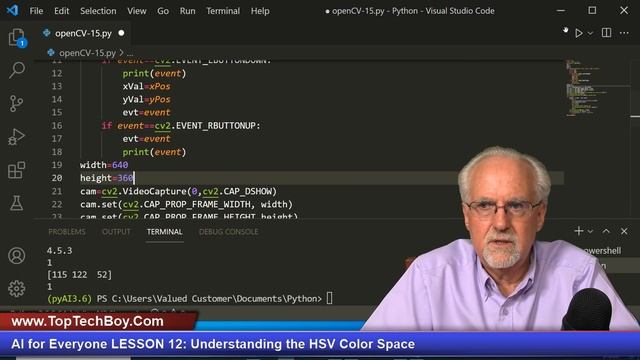Expand the run options dropdown arrow
The height and width of the screenshot is (360, 640).
(590, 33)
